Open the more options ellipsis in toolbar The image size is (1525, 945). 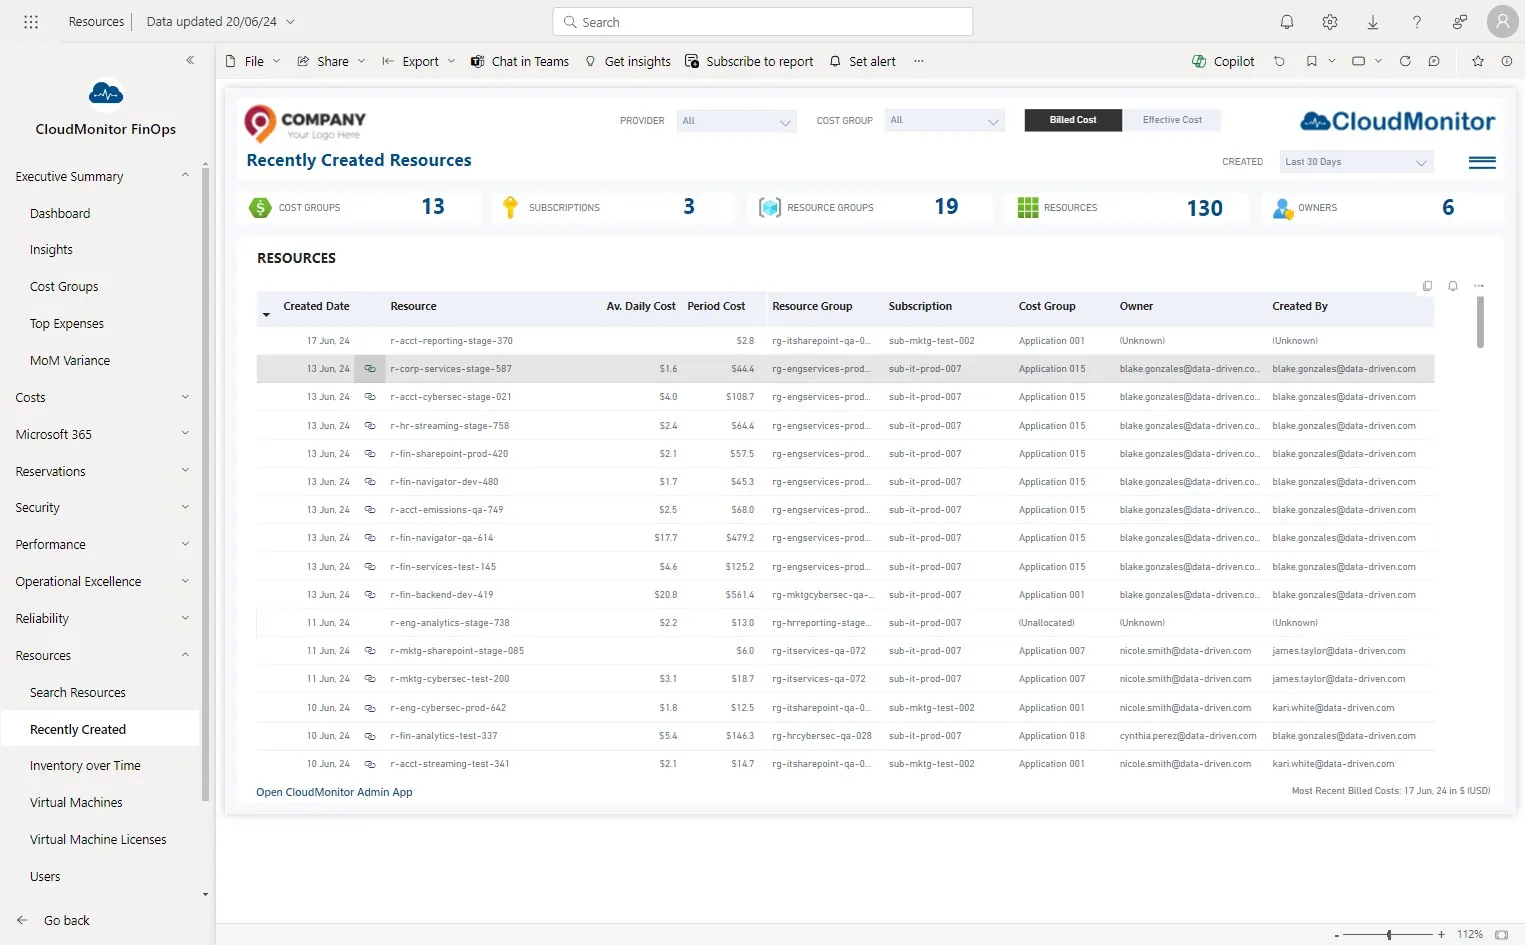pos(918,61)
